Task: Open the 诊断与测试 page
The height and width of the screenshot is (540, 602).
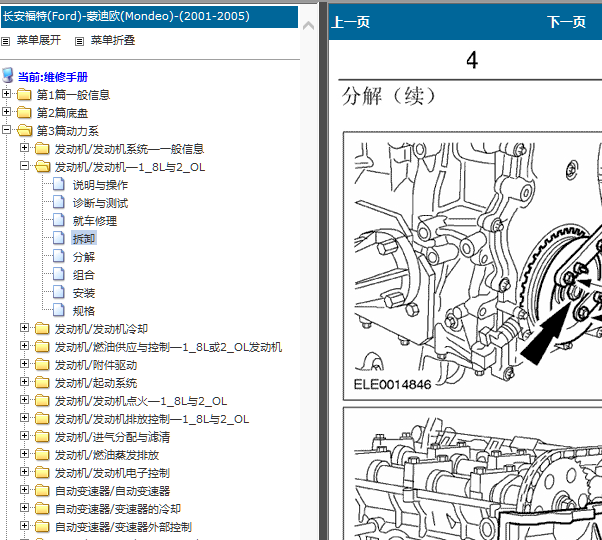Action: point(100,203)
